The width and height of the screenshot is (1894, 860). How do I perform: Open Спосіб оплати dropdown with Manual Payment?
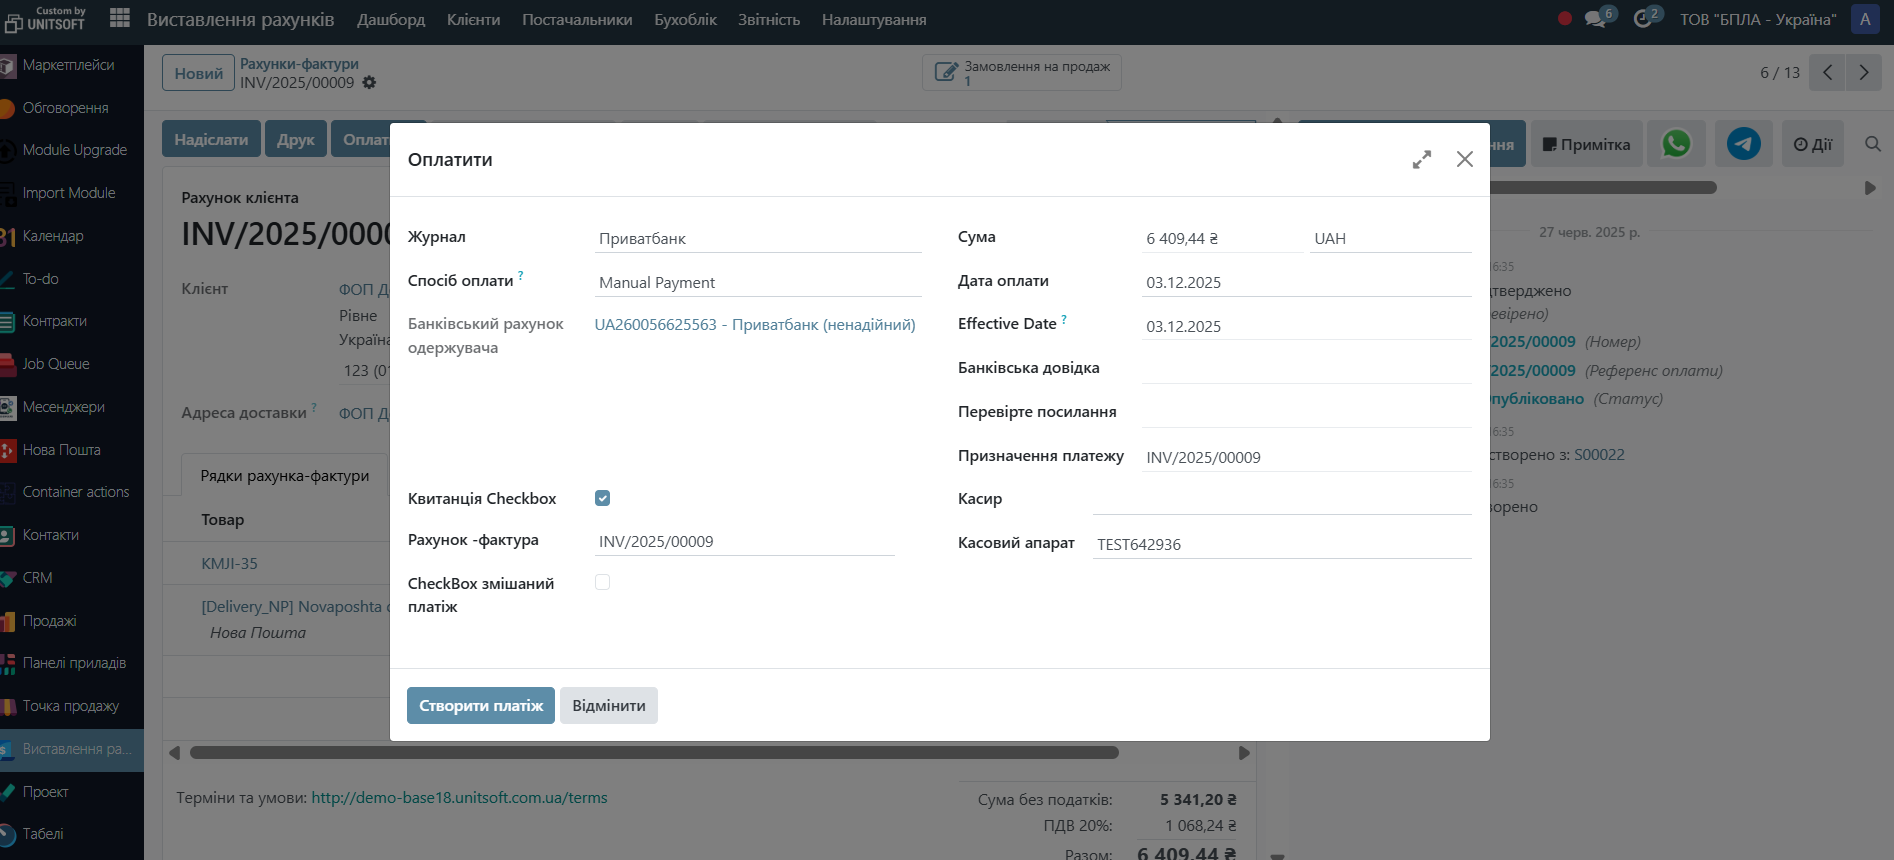[x=757, y=283]
